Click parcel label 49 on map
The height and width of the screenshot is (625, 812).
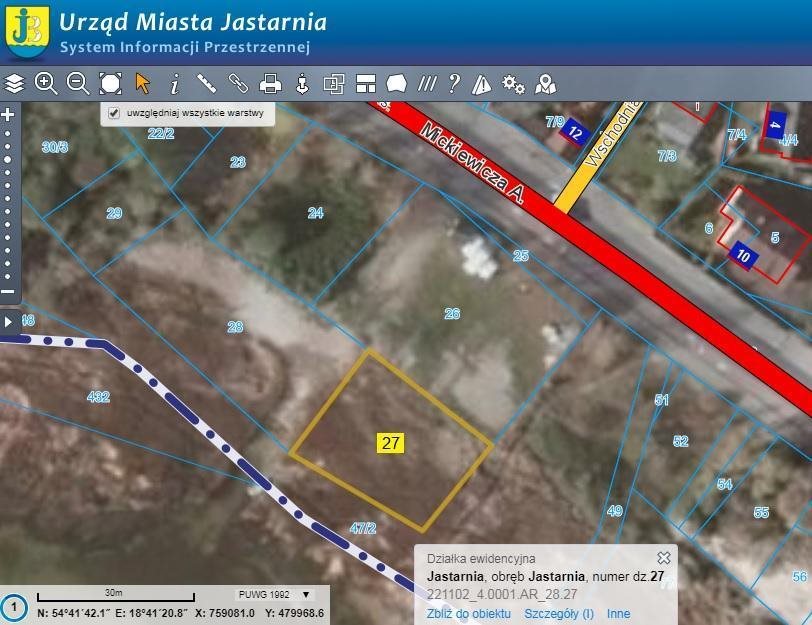[614, 511]
